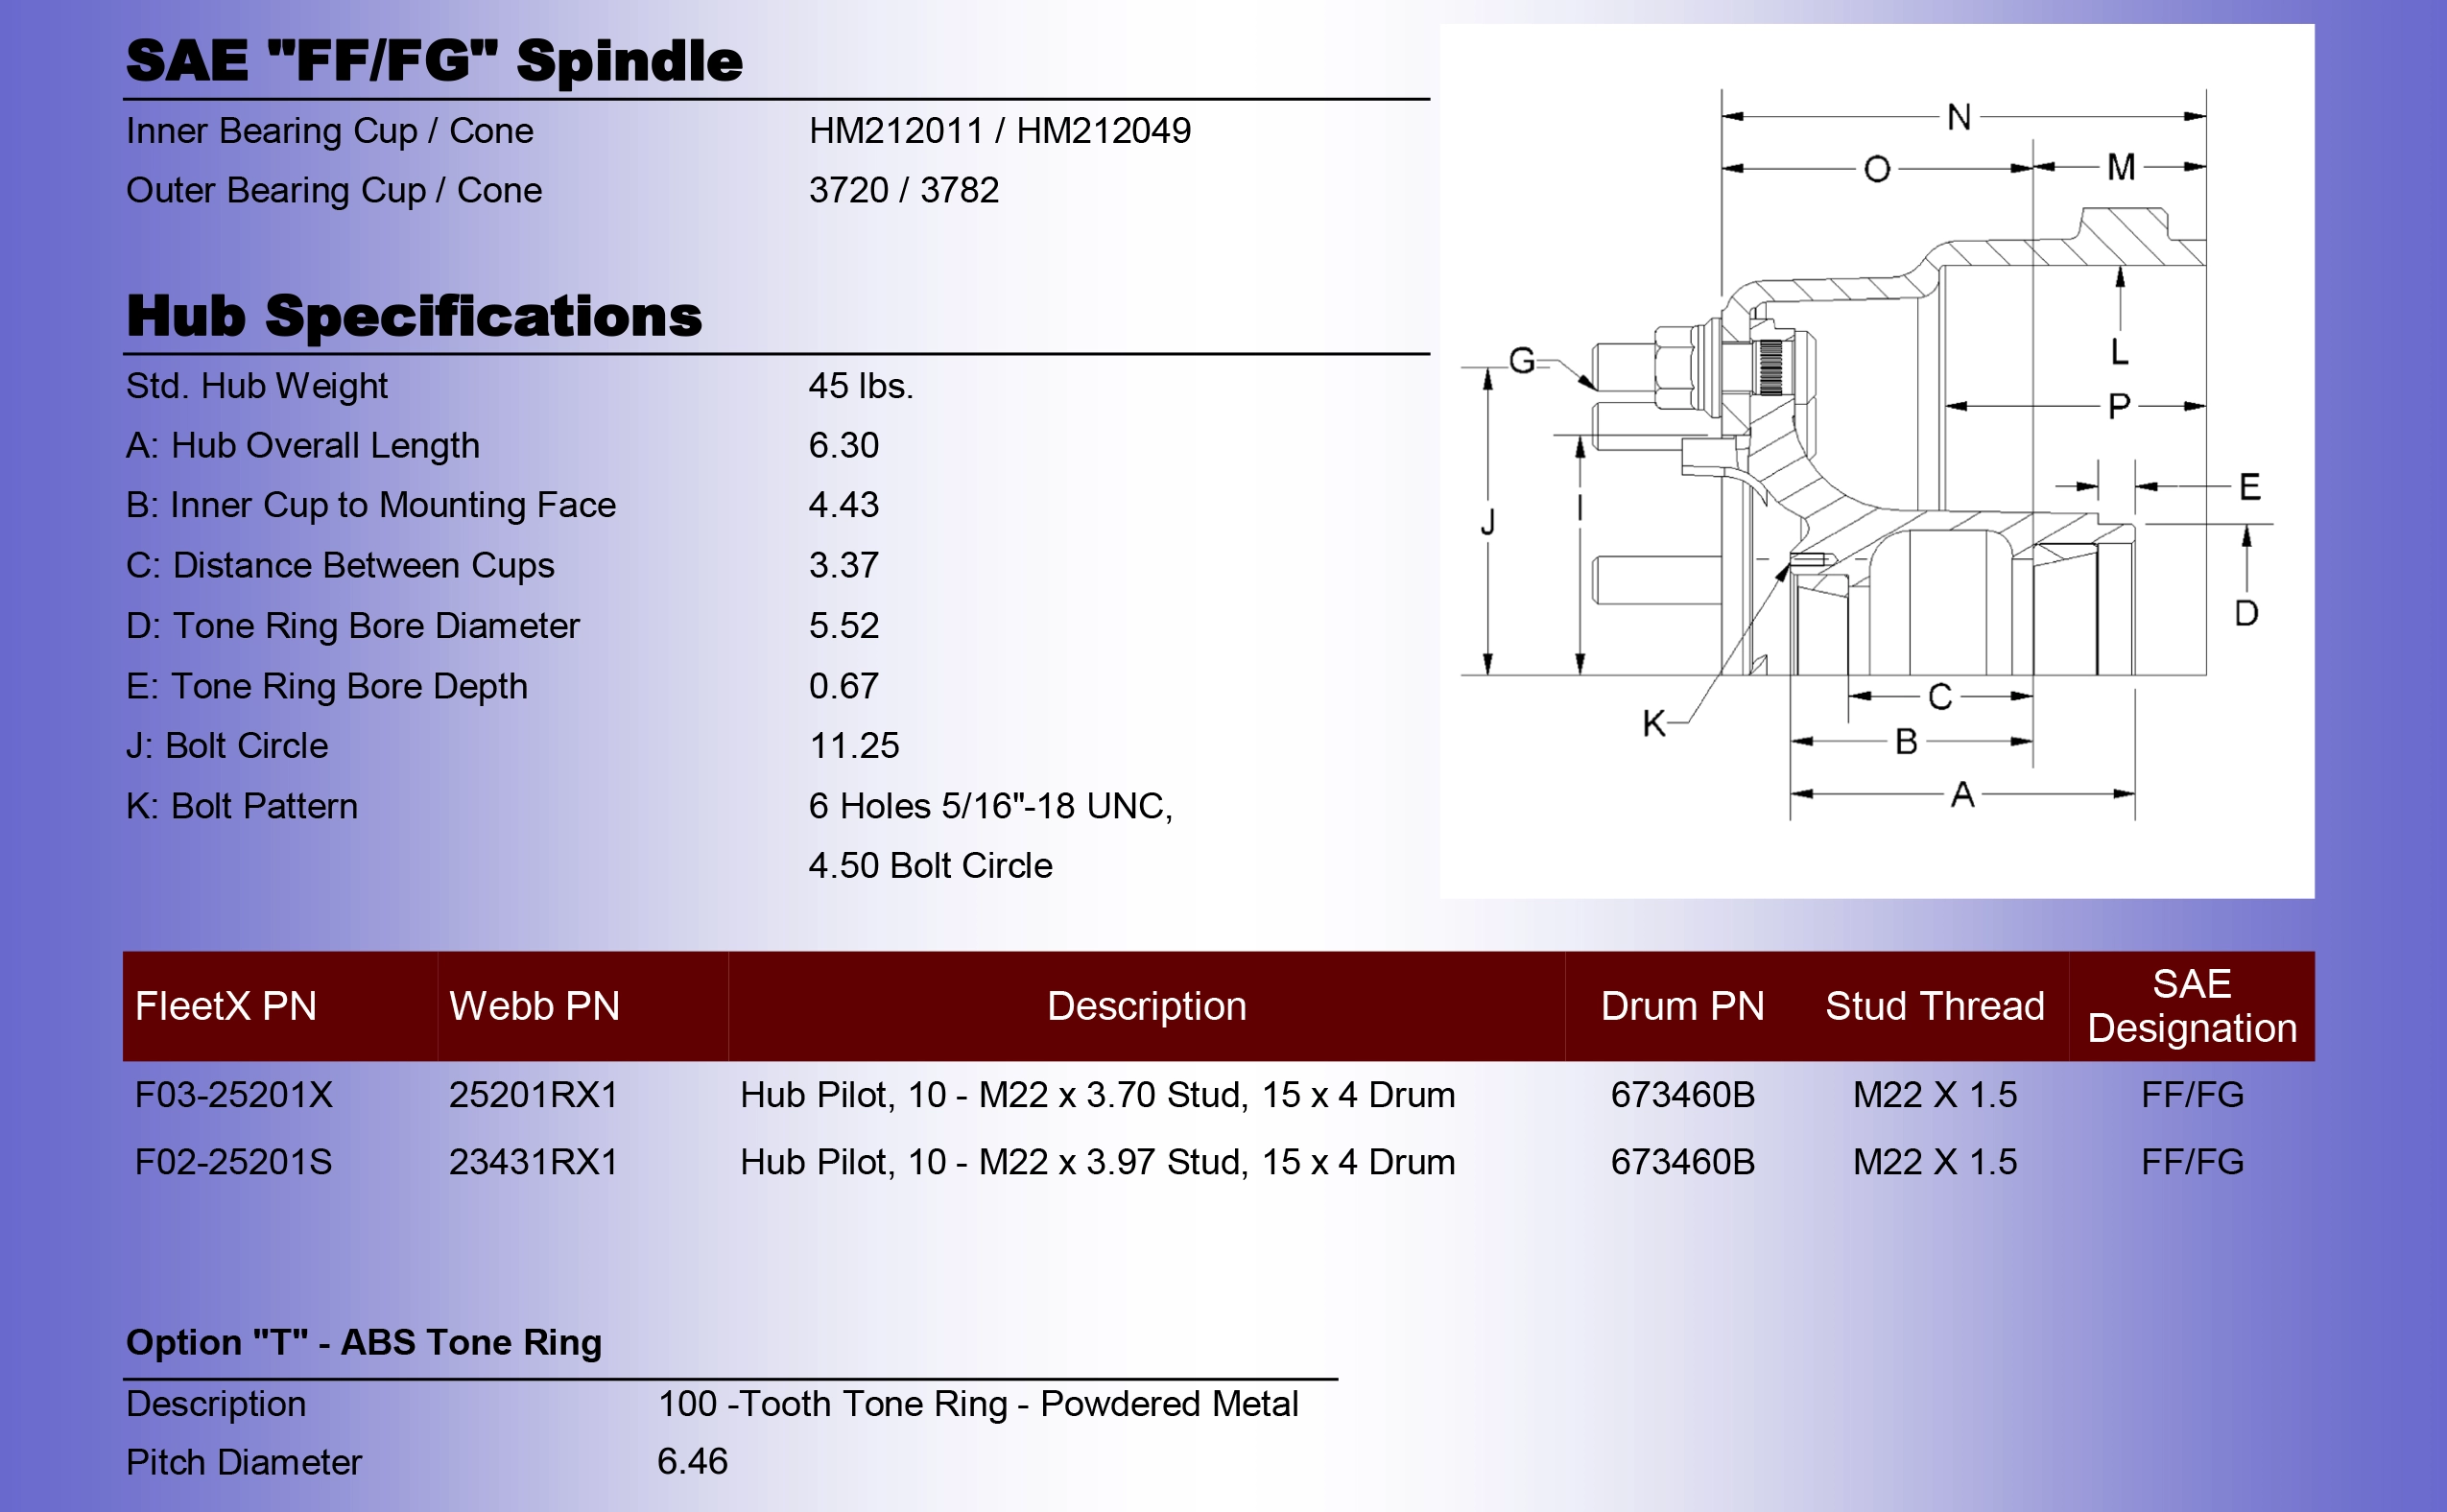The width and height of the screenshot is (2447, 1512).
Task: Click Webb part number 23431RX1
Action: (x=533, y=1162)
